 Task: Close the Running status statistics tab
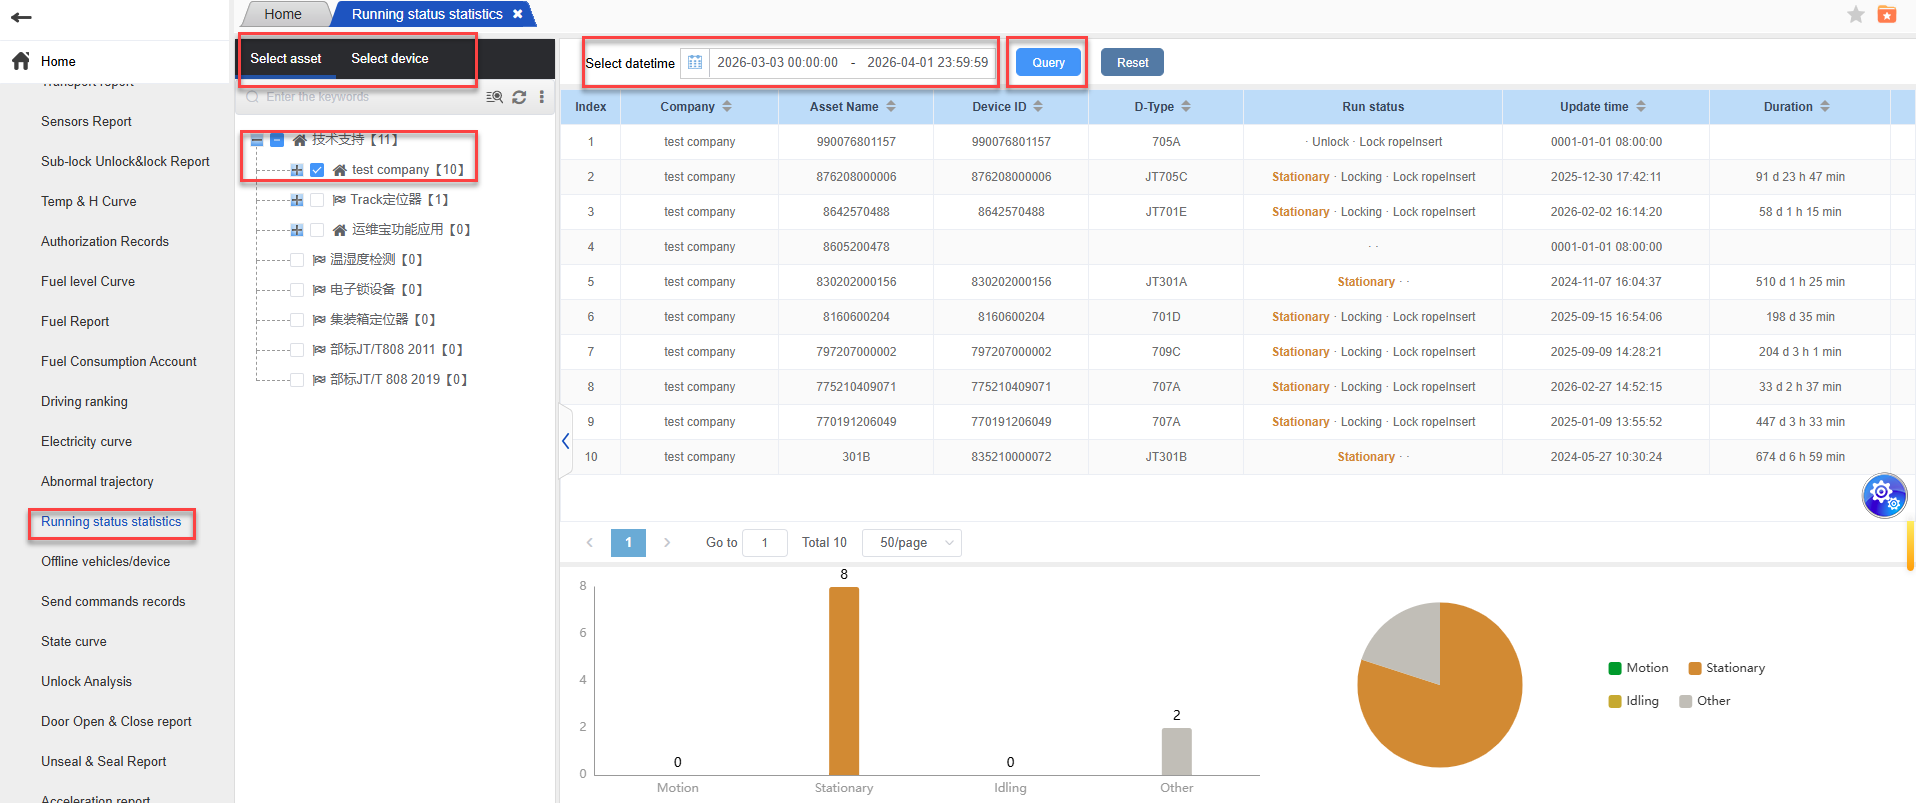[517, 14]
